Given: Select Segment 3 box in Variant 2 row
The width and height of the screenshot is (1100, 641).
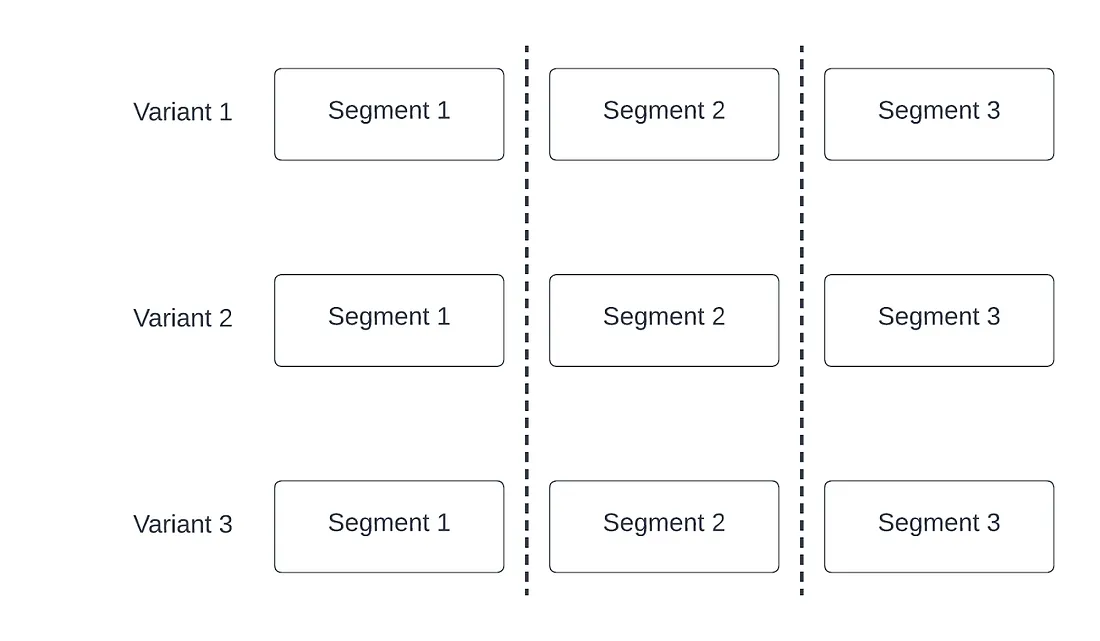Looking at the screenshot, I should tap(939, 320).
